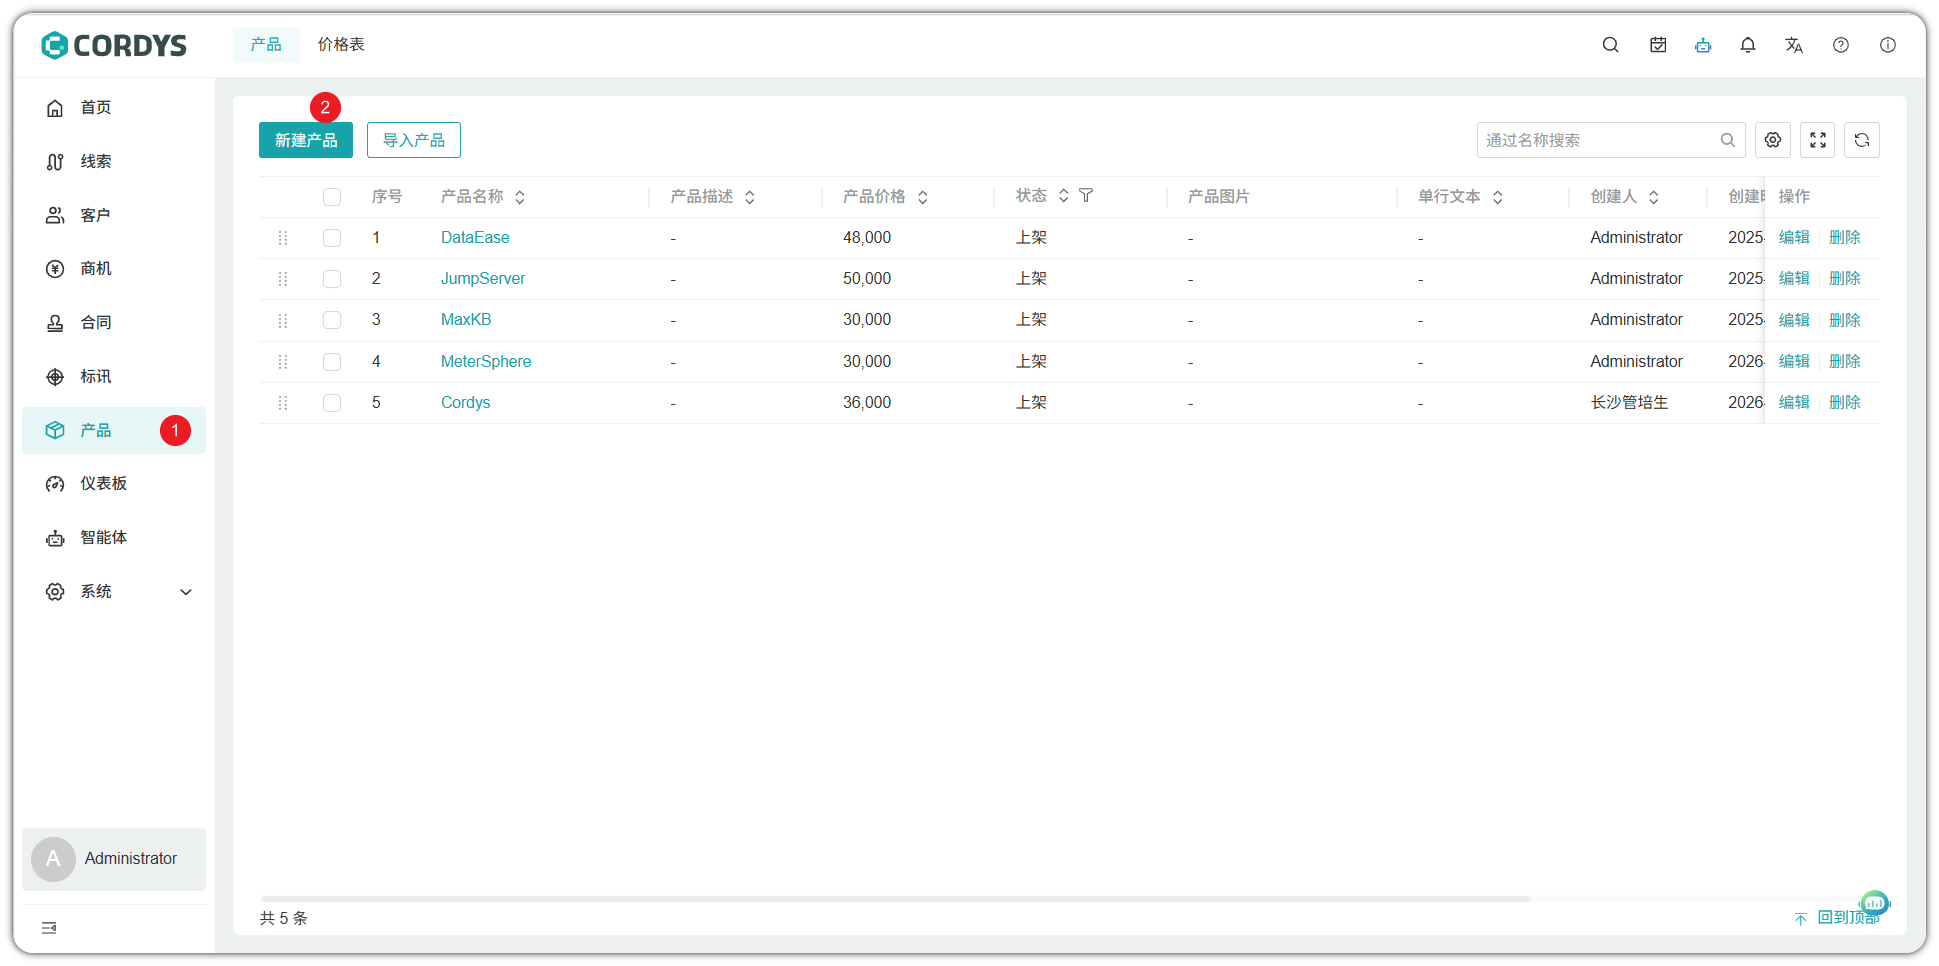Viewport: 1939px width, 966px height.
Task: Click the horizontal table scrollbar
Action: [895, 899]
